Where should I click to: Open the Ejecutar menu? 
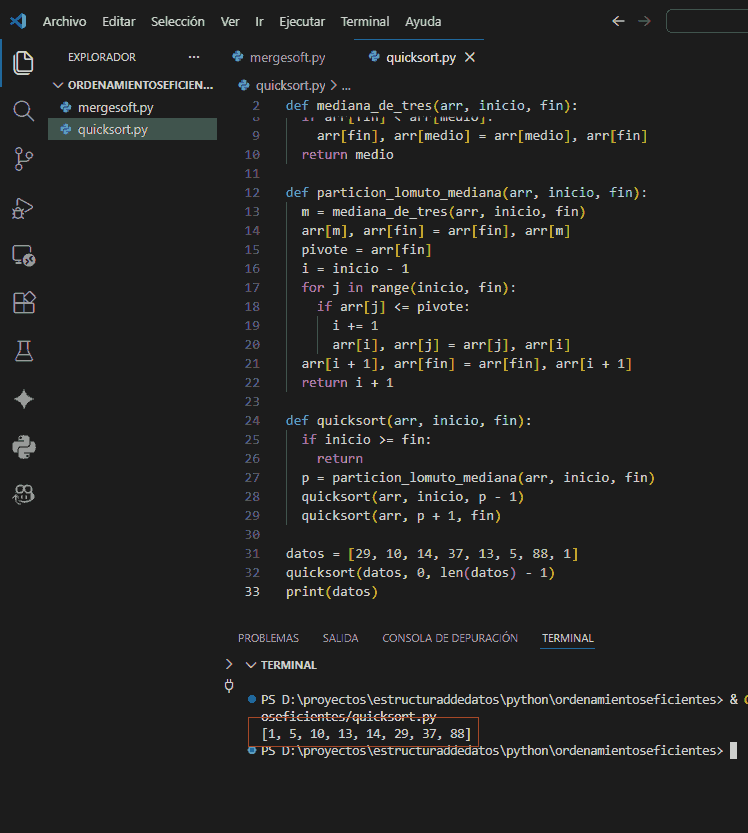302,21
